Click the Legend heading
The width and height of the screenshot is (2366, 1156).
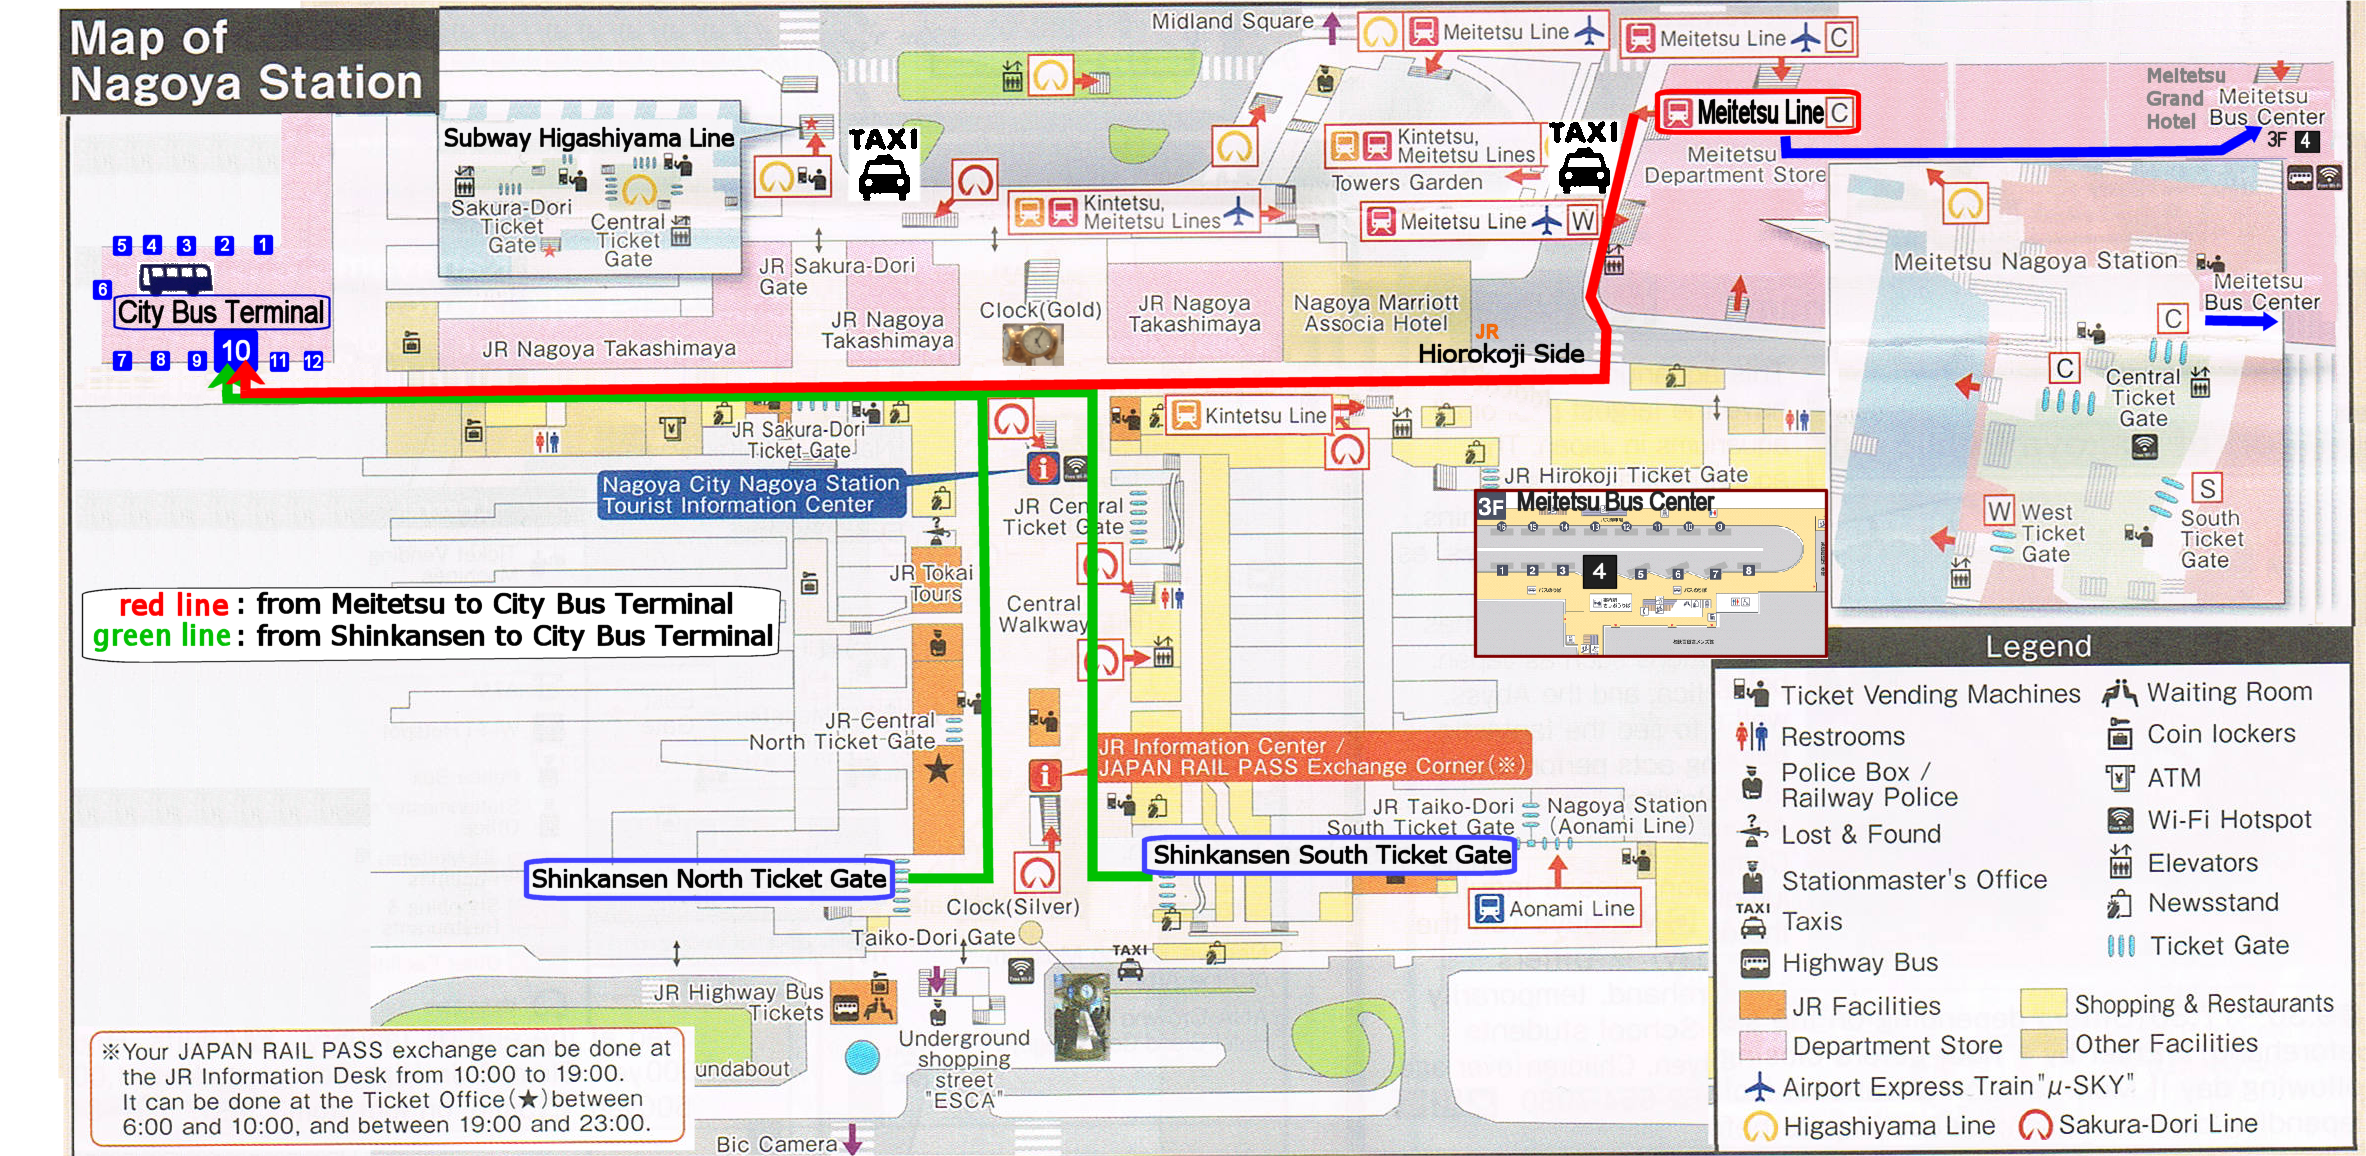tap(2038, 646)
